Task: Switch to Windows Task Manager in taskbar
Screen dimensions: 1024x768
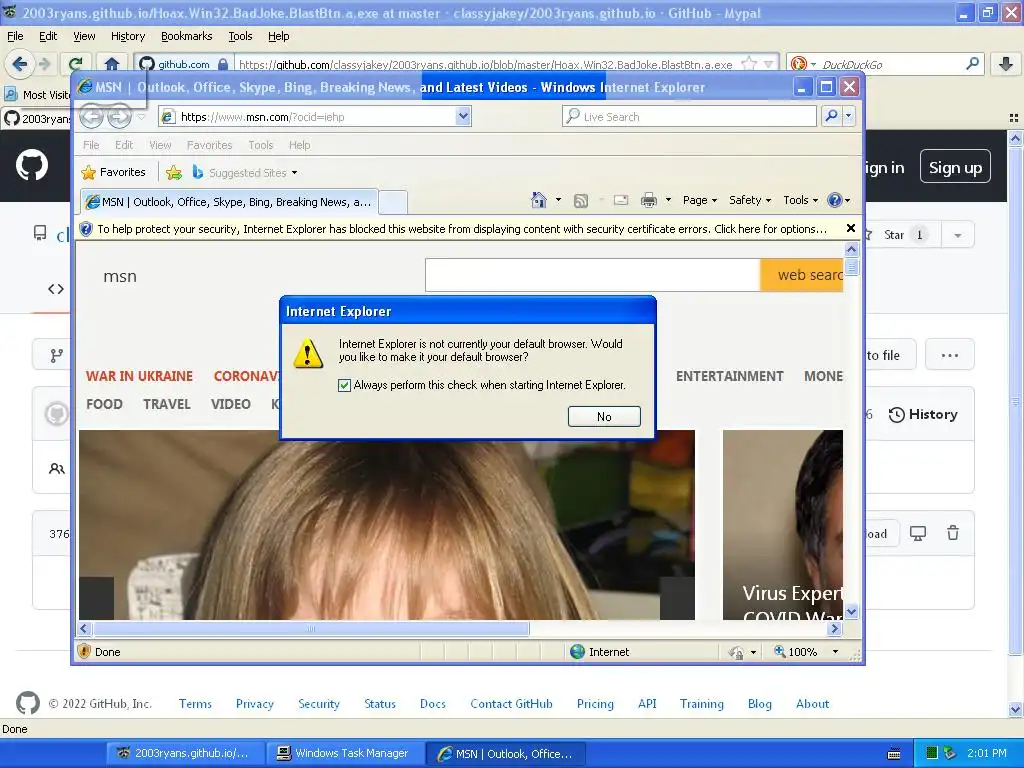Action: point(344,753)
